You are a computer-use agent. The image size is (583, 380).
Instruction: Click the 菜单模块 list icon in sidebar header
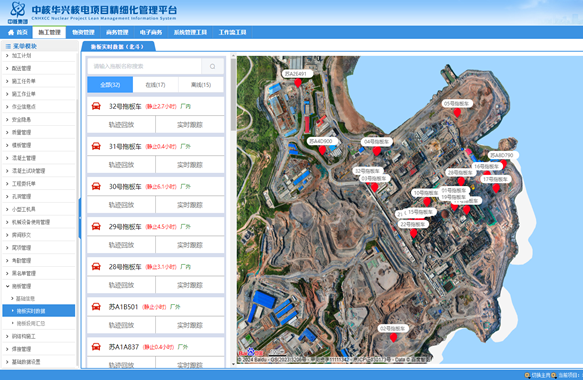click(x=8, y=46)
